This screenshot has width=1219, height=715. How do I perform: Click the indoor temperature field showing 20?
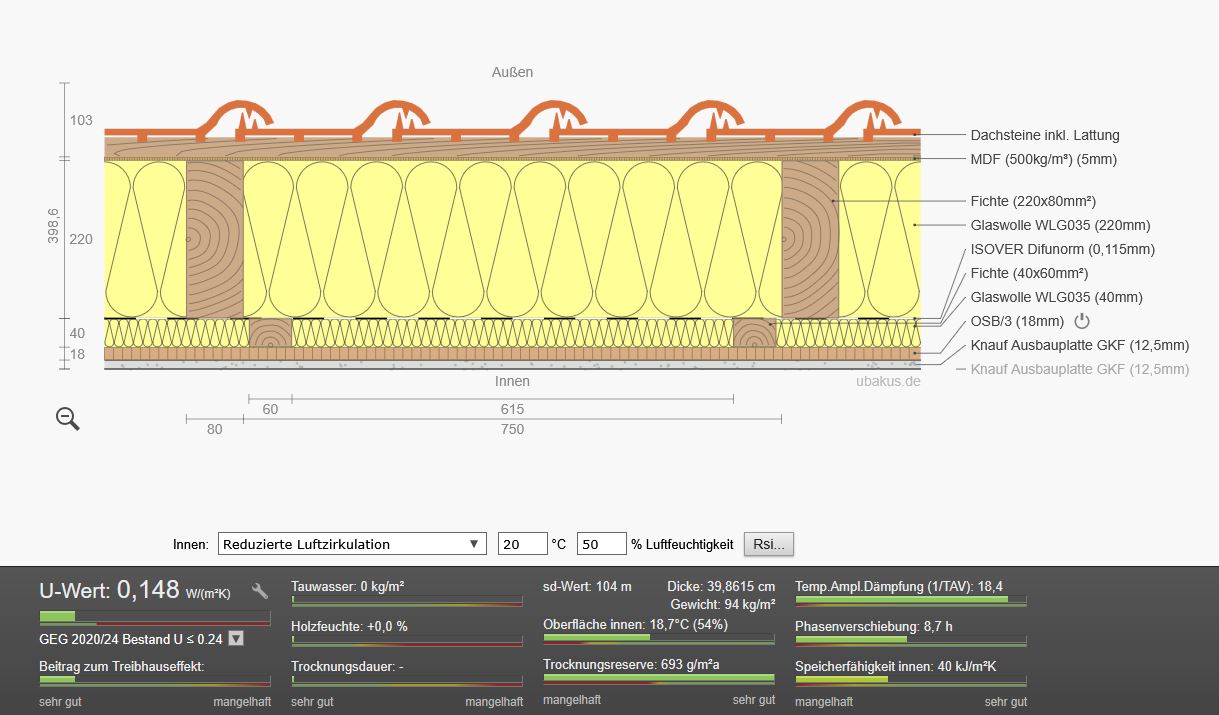(523, 544)
